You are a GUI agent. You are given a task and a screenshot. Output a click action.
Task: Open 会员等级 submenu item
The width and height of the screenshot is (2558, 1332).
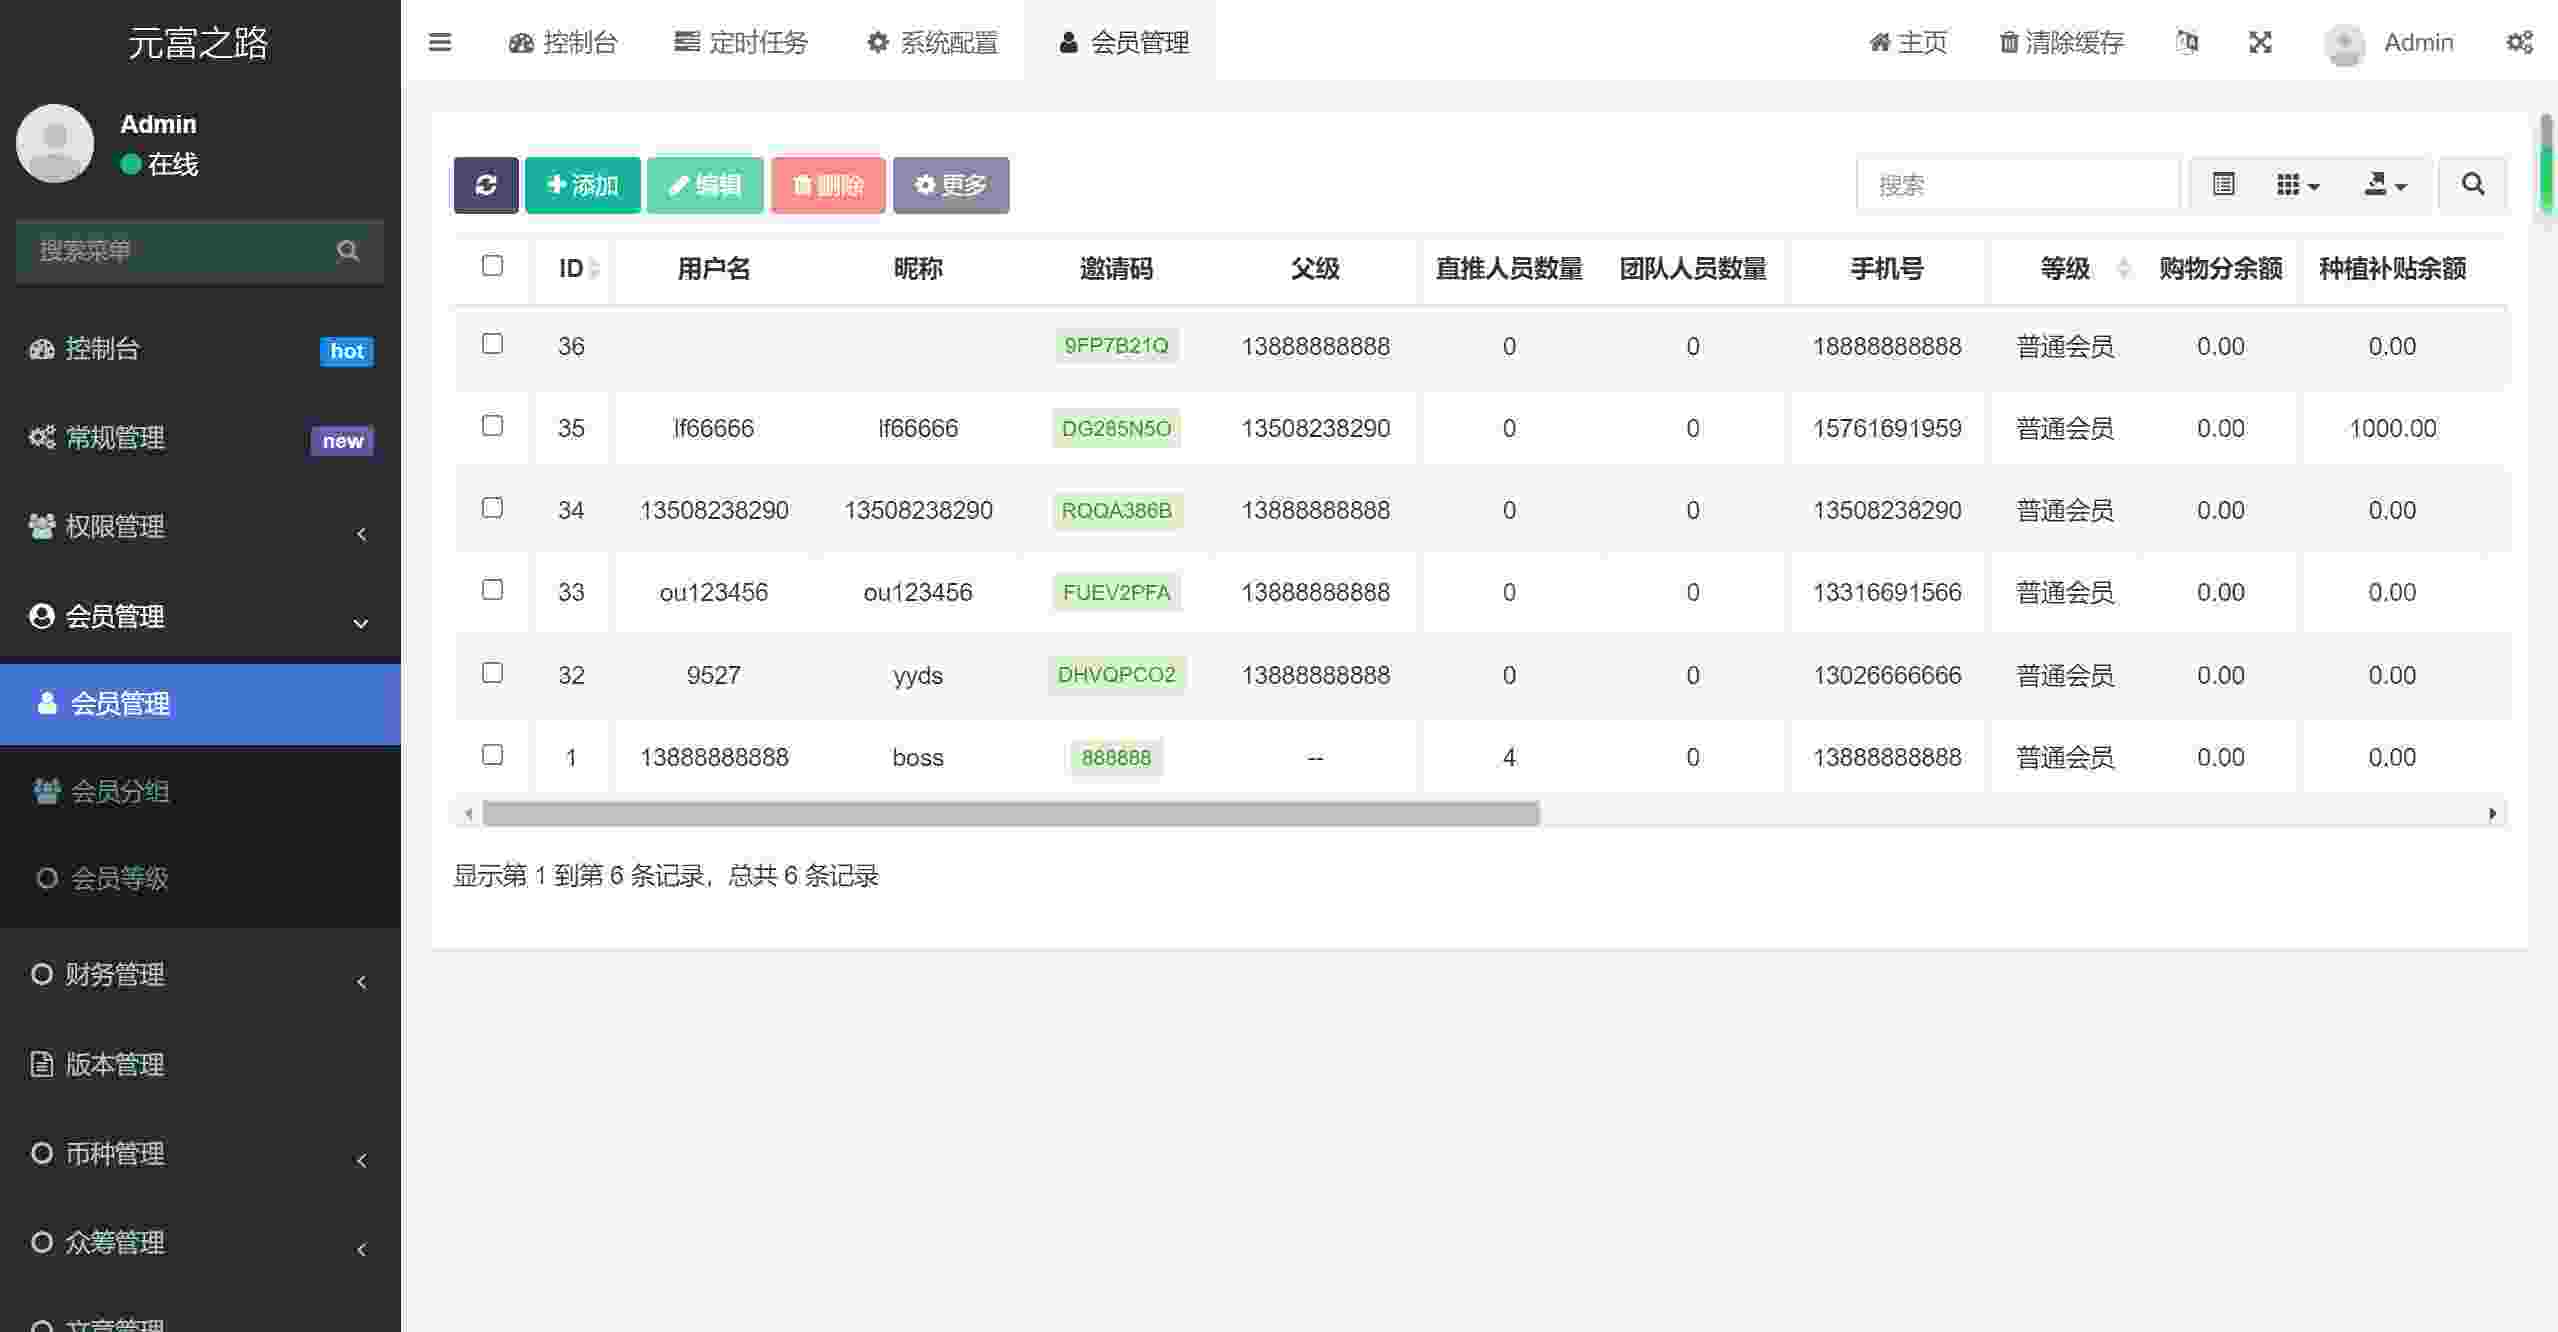click(x=200, y=878)
